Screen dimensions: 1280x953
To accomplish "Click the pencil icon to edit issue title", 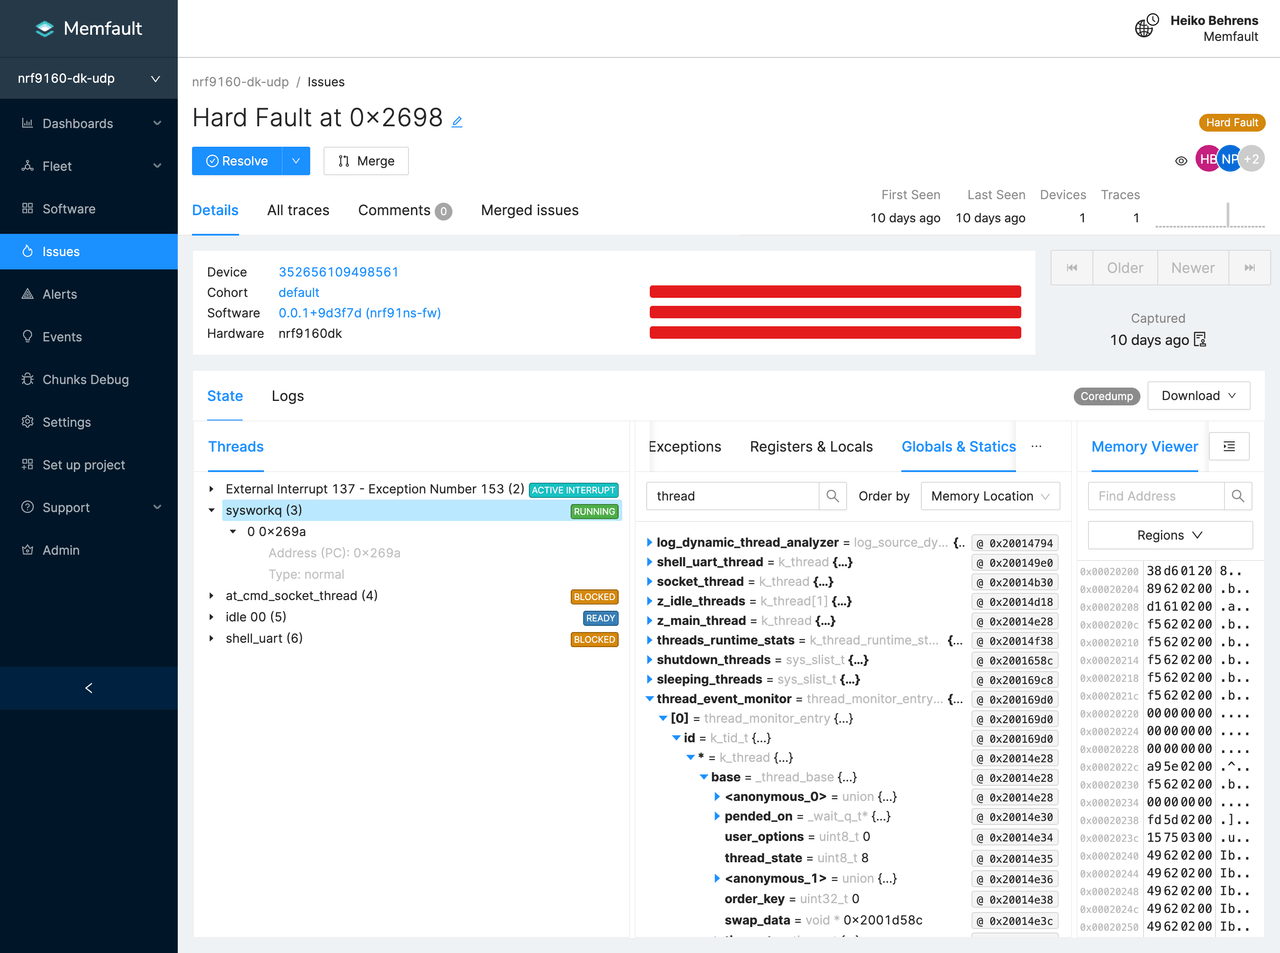I will tap(457, 122).
